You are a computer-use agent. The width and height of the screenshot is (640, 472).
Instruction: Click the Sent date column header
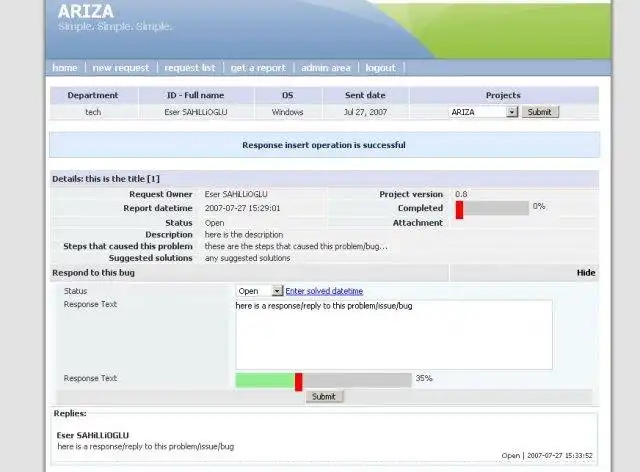pyautogui.click(x=365, y=95)
